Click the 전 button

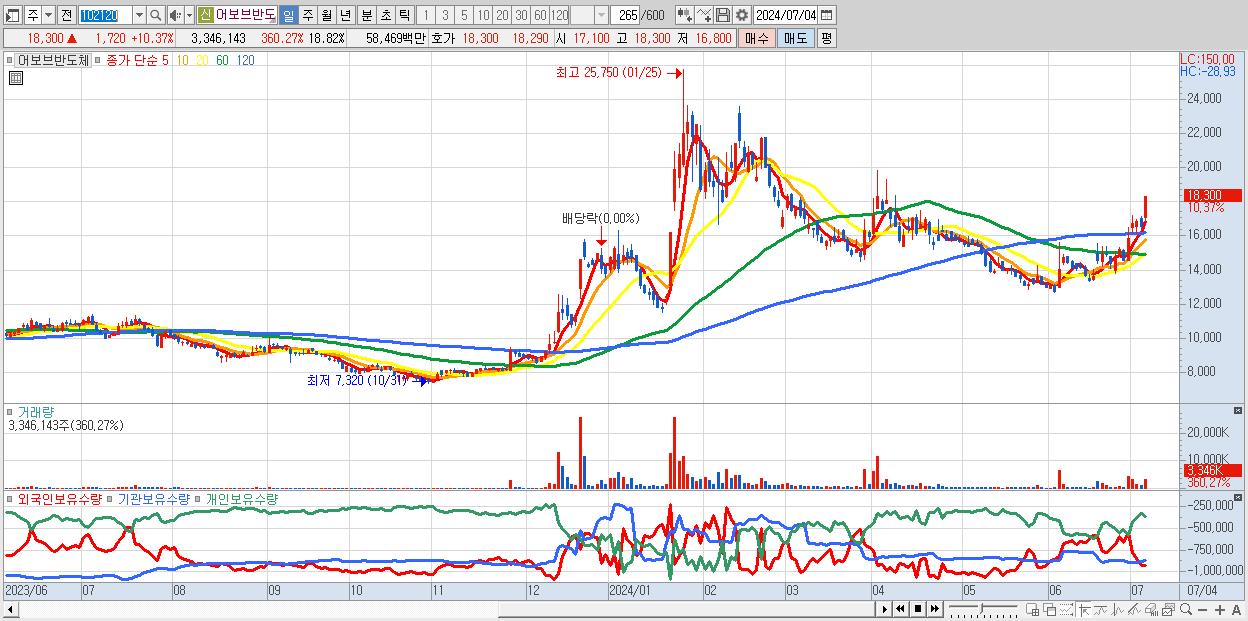click(x=66, y=16)
